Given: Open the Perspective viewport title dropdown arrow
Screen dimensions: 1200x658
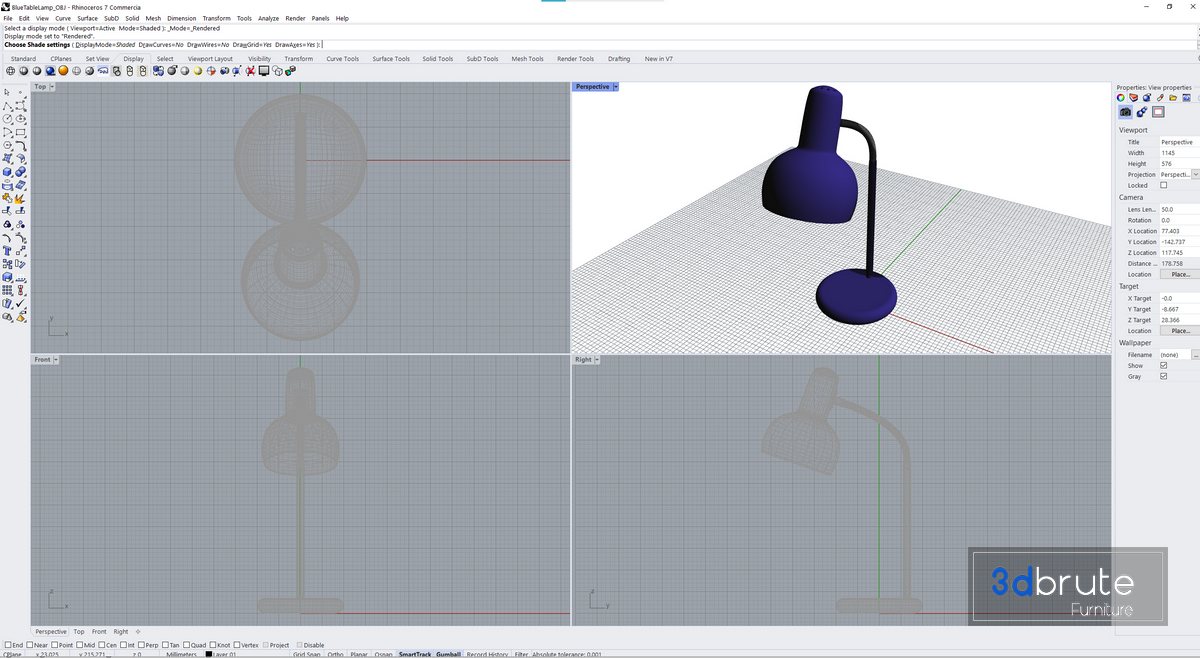Looking at the screenshot, I should pos(616,87).
